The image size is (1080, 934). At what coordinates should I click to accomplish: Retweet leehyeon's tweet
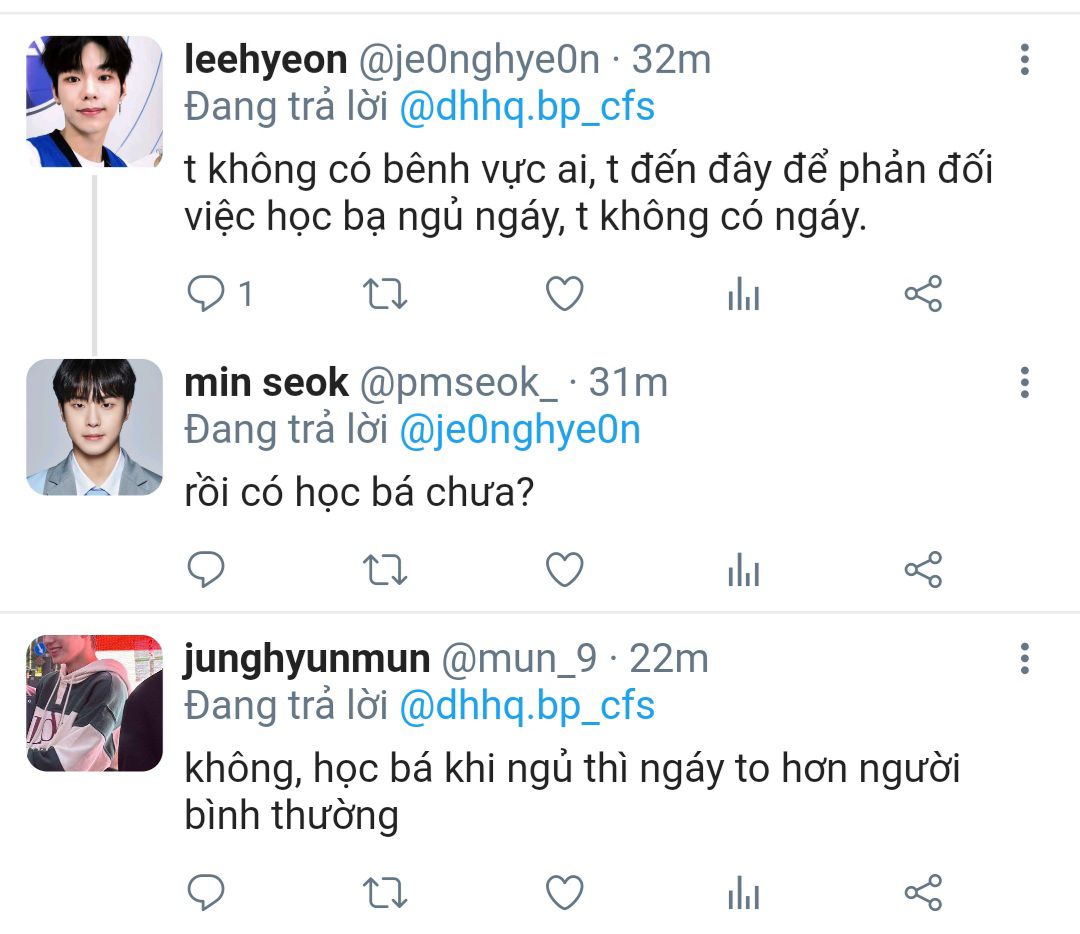[385, 294]
